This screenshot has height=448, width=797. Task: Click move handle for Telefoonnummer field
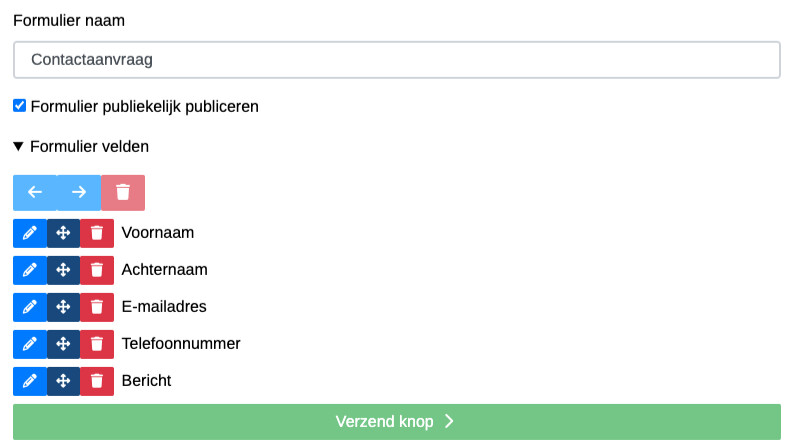tap(63, 344)
